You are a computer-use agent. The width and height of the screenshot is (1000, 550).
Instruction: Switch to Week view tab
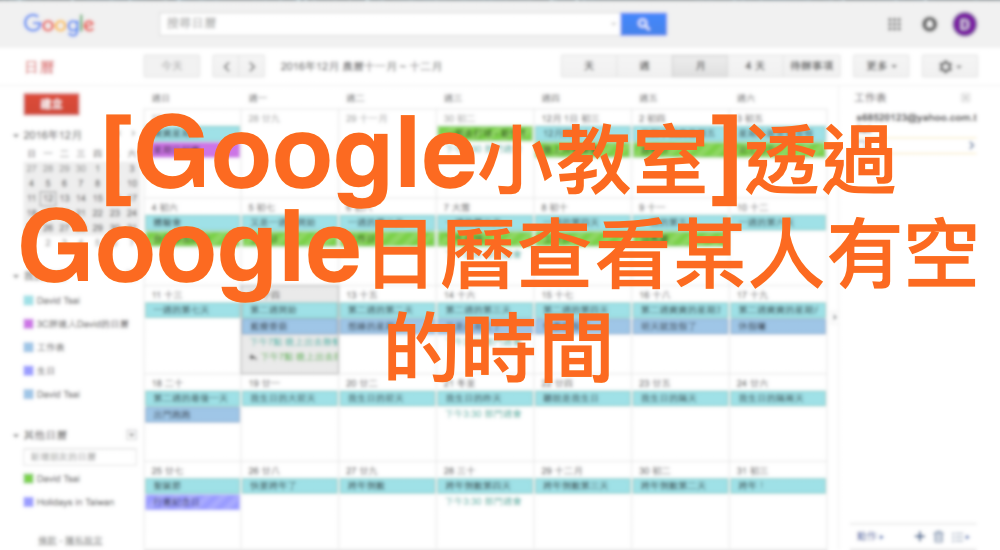pos(644,66)
